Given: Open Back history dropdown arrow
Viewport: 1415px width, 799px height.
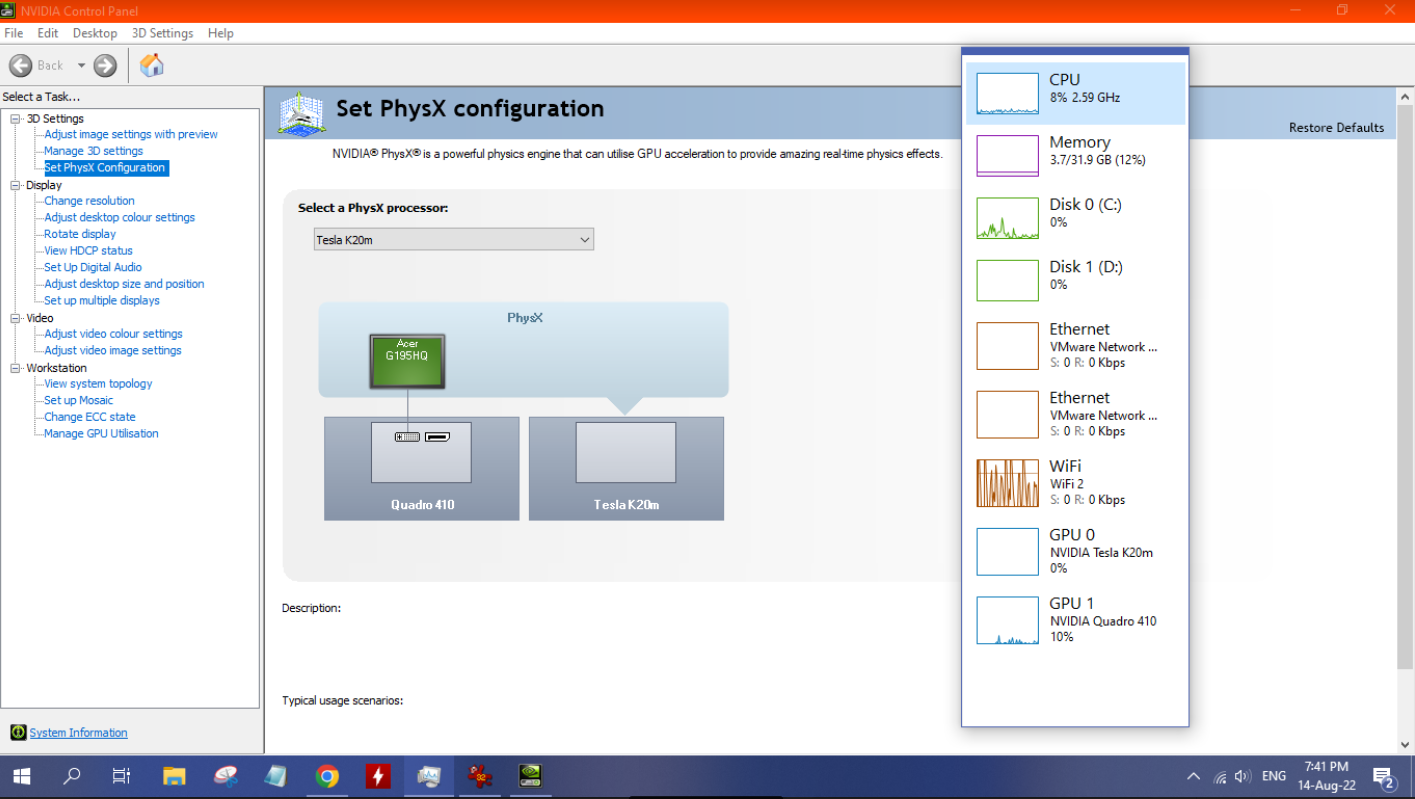Looking at the screenshot, I should coord(81,66).
